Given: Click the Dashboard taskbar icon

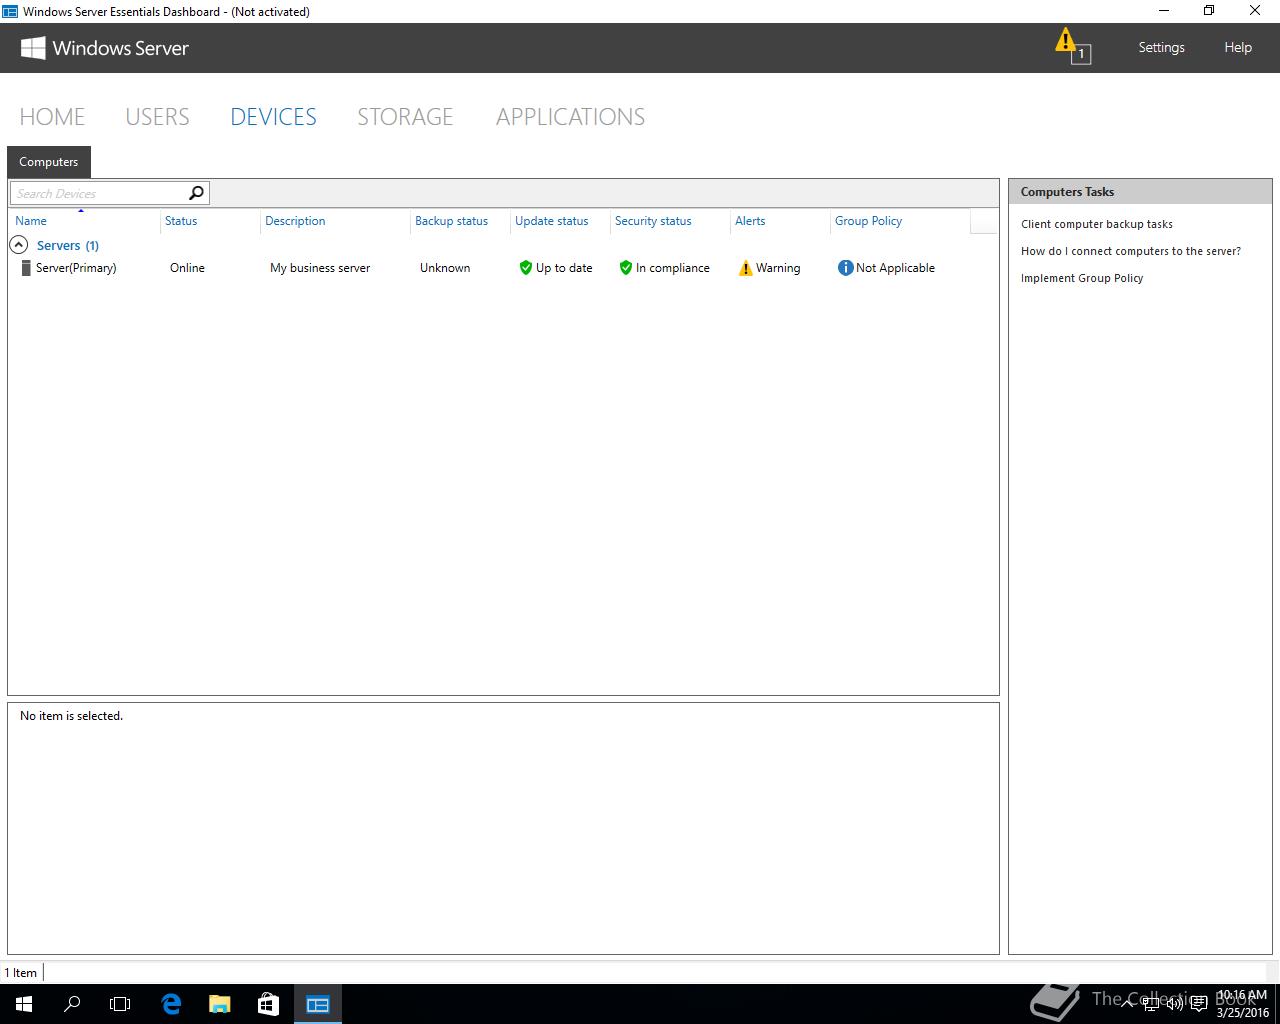Looking at the screenshot, I should pyautogui.click(x=318, y=1004).
